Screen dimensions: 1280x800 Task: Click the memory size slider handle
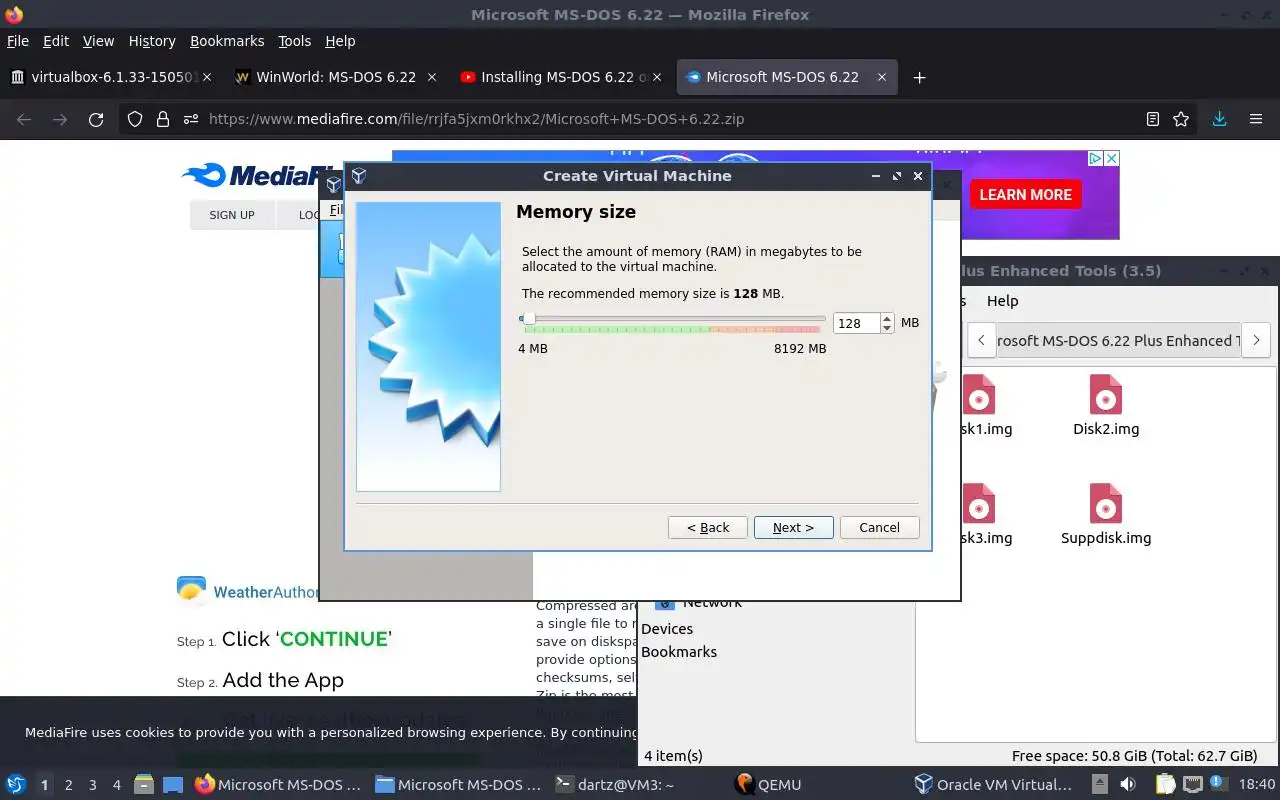(x=529, y=319)
